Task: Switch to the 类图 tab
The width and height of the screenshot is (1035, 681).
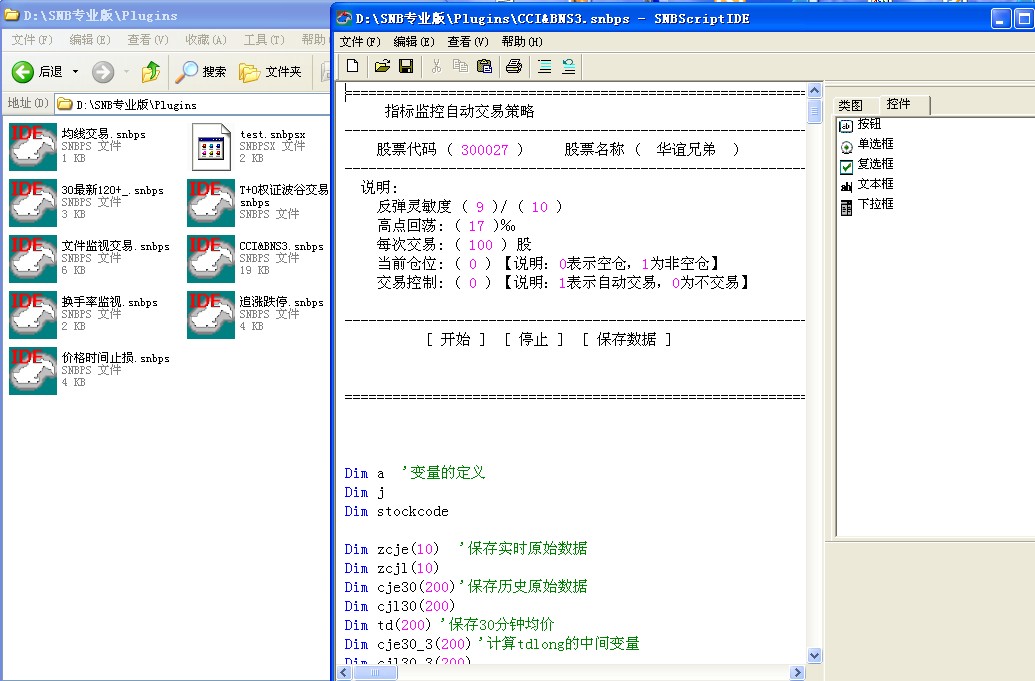Action: point(850,105)
